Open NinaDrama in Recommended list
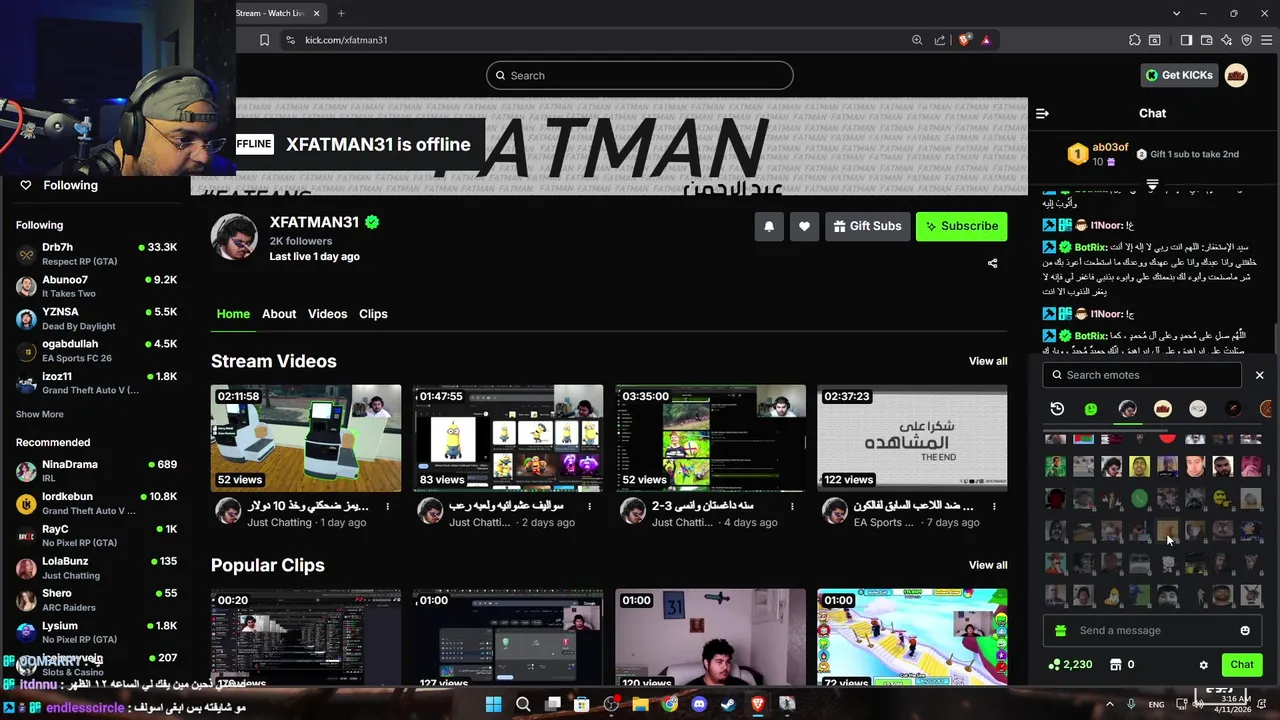 click(x=96, y=471)
